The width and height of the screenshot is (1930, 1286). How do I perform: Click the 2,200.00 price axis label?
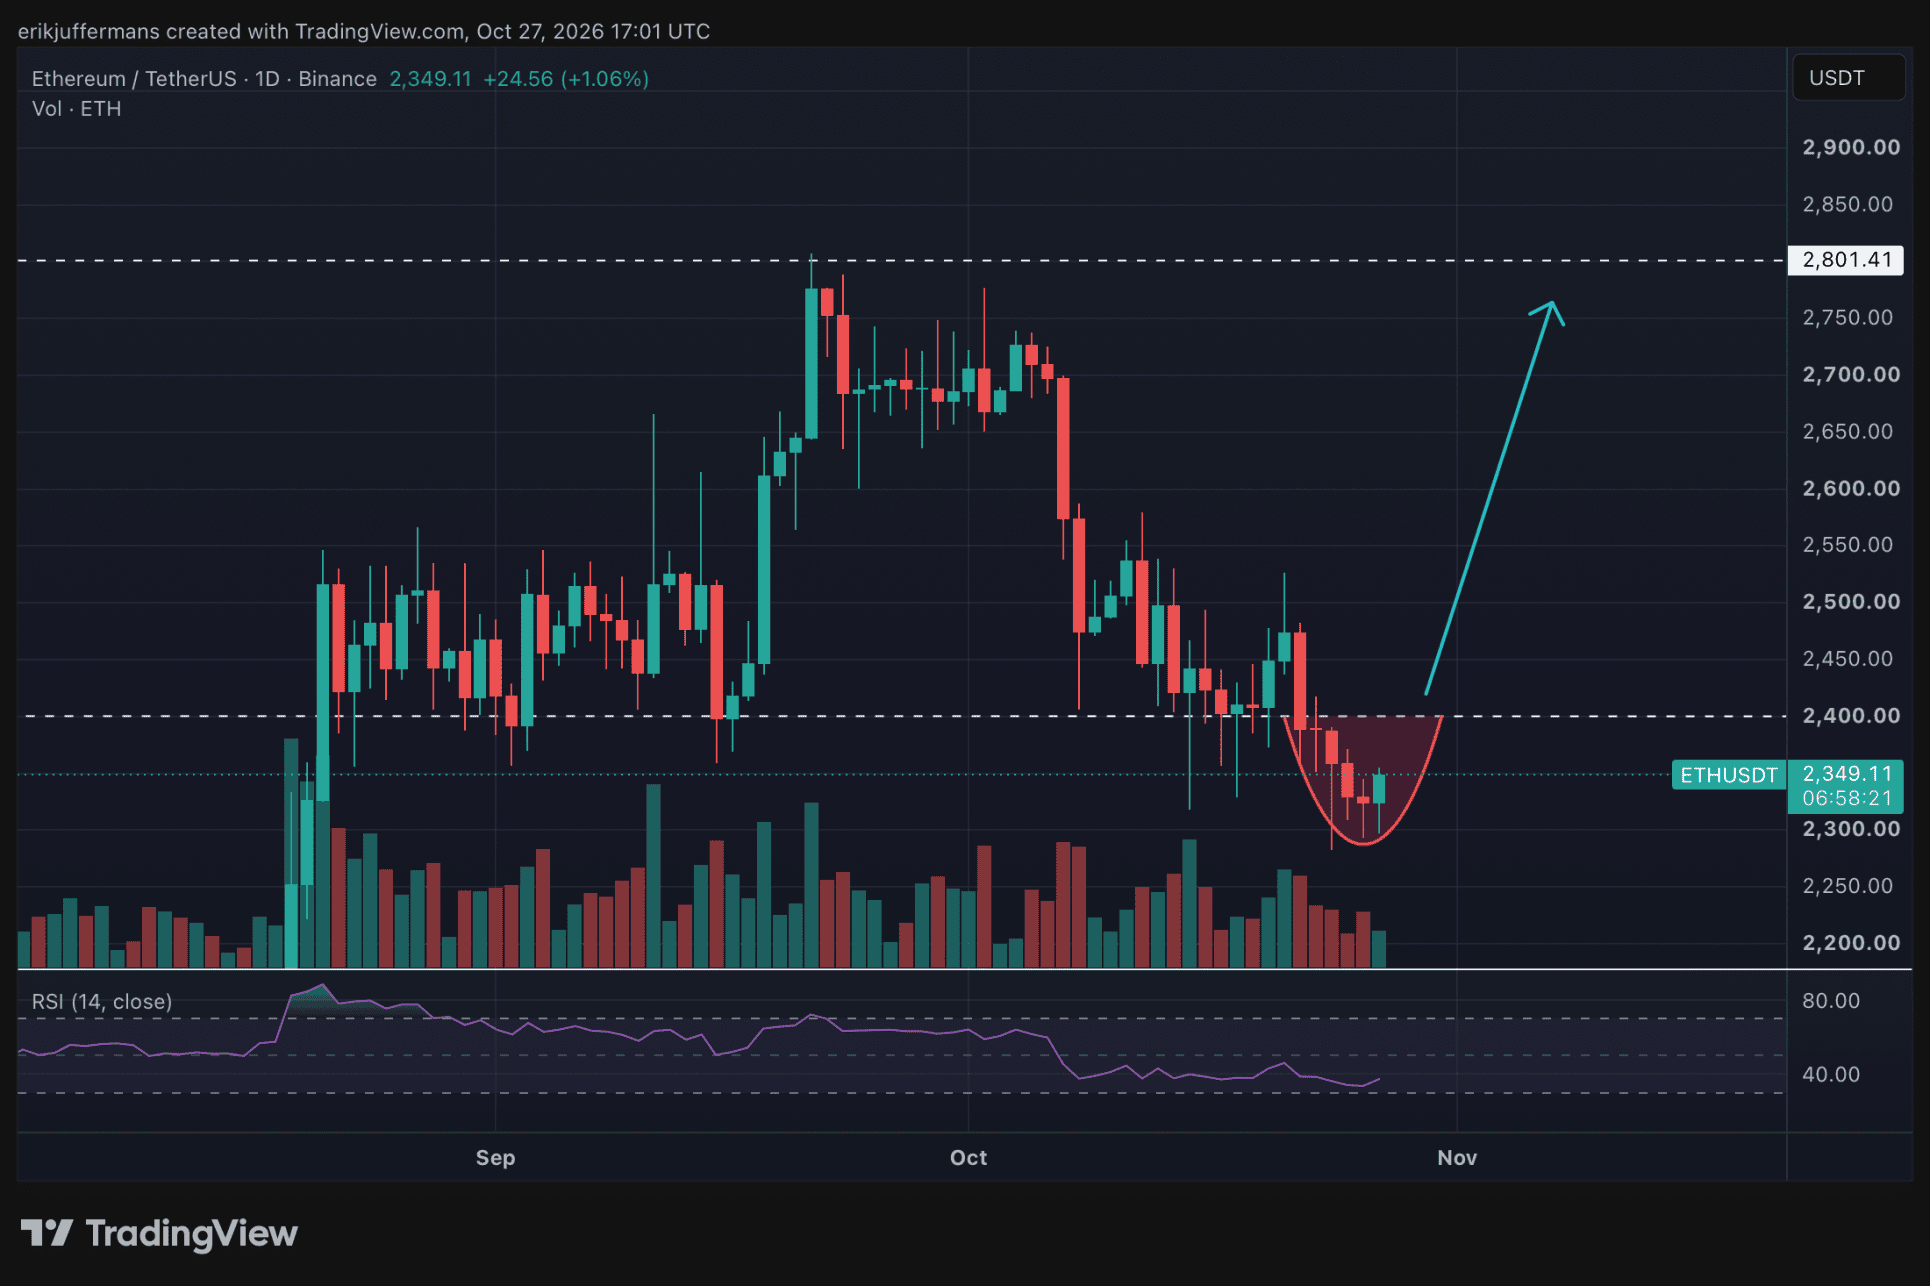pyautogui.click(x=1851, y=942)
